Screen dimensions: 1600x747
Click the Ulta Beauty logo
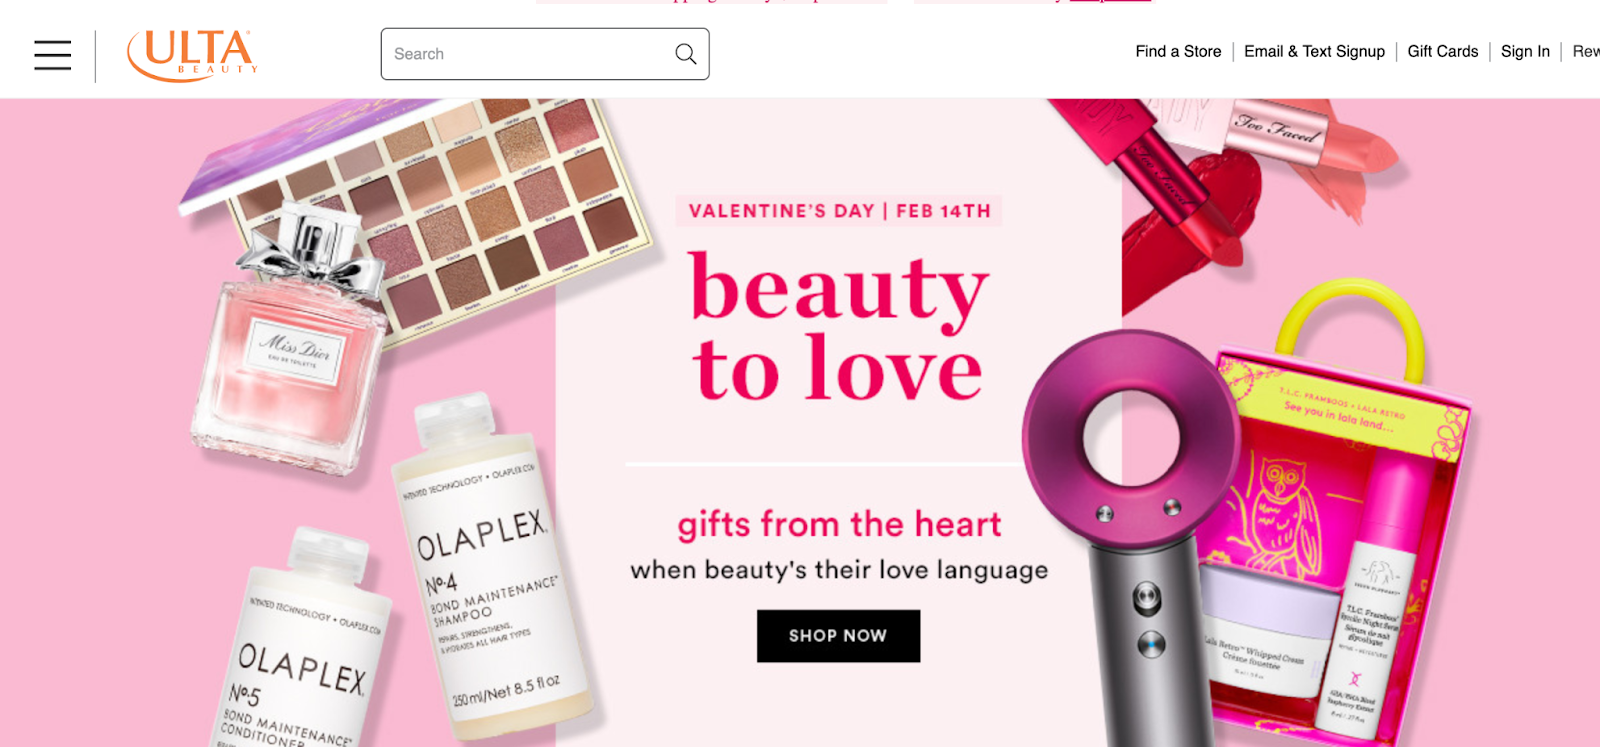coord(193,55)
